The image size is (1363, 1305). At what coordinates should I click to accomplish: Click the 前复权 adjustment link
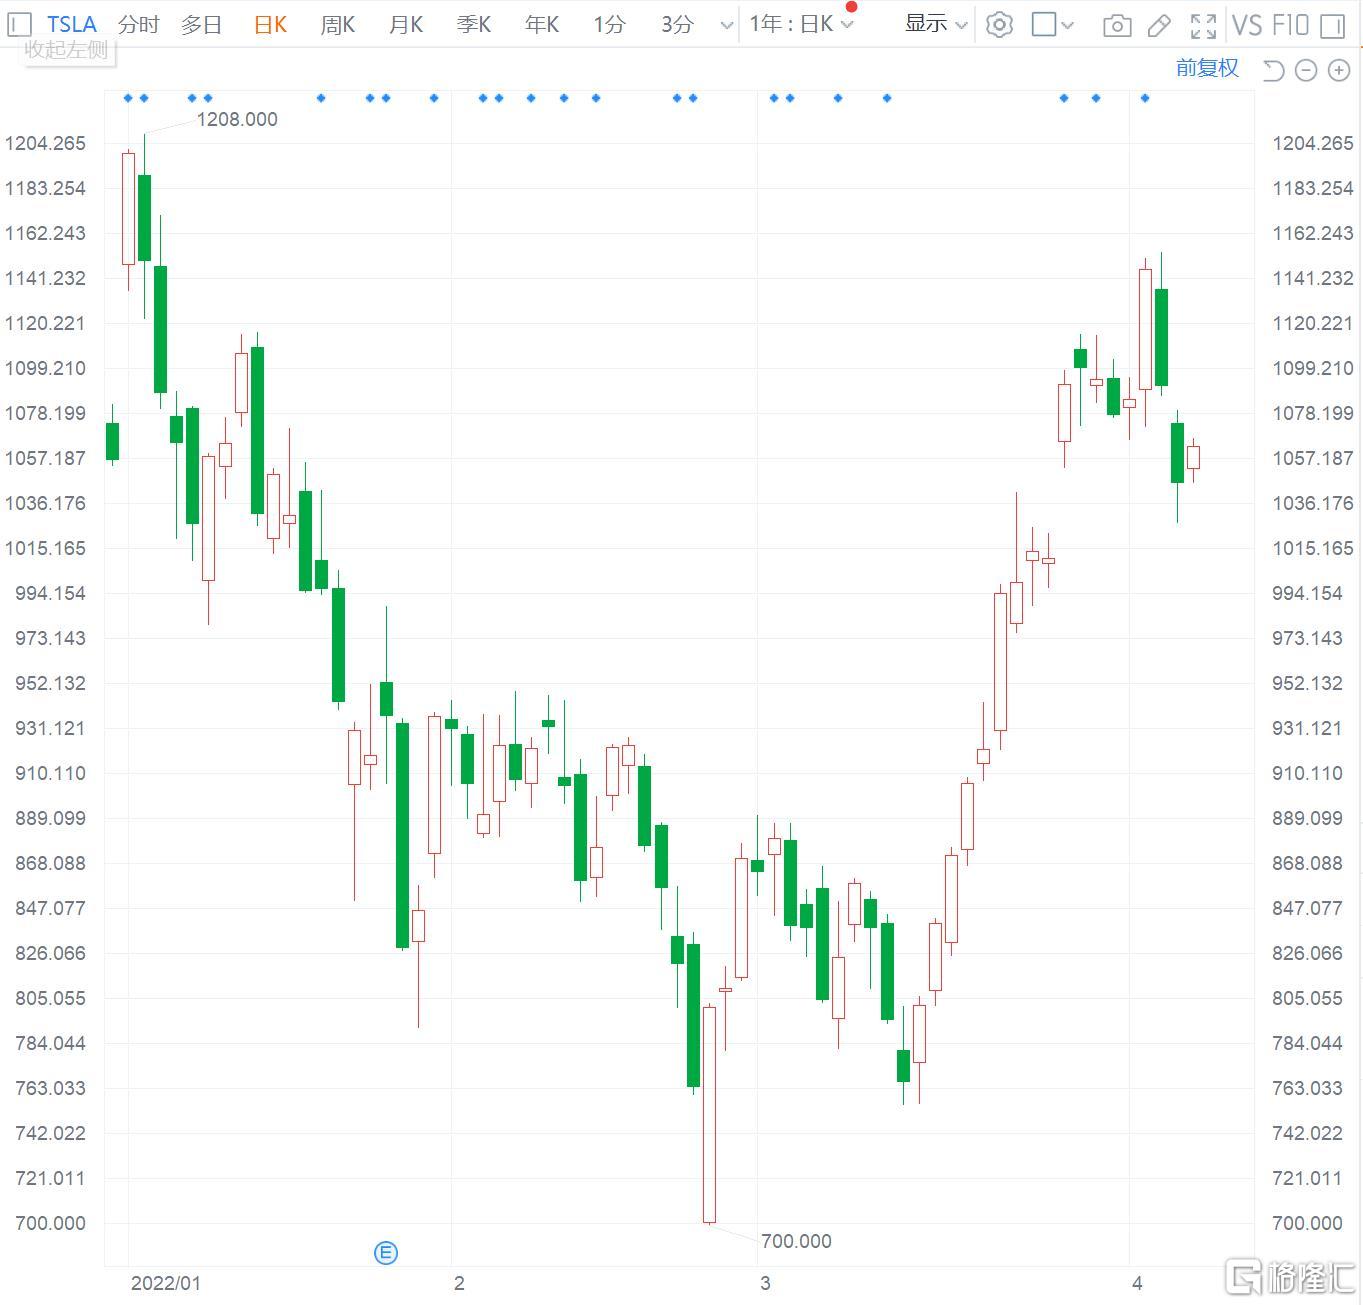[1207, 68]
